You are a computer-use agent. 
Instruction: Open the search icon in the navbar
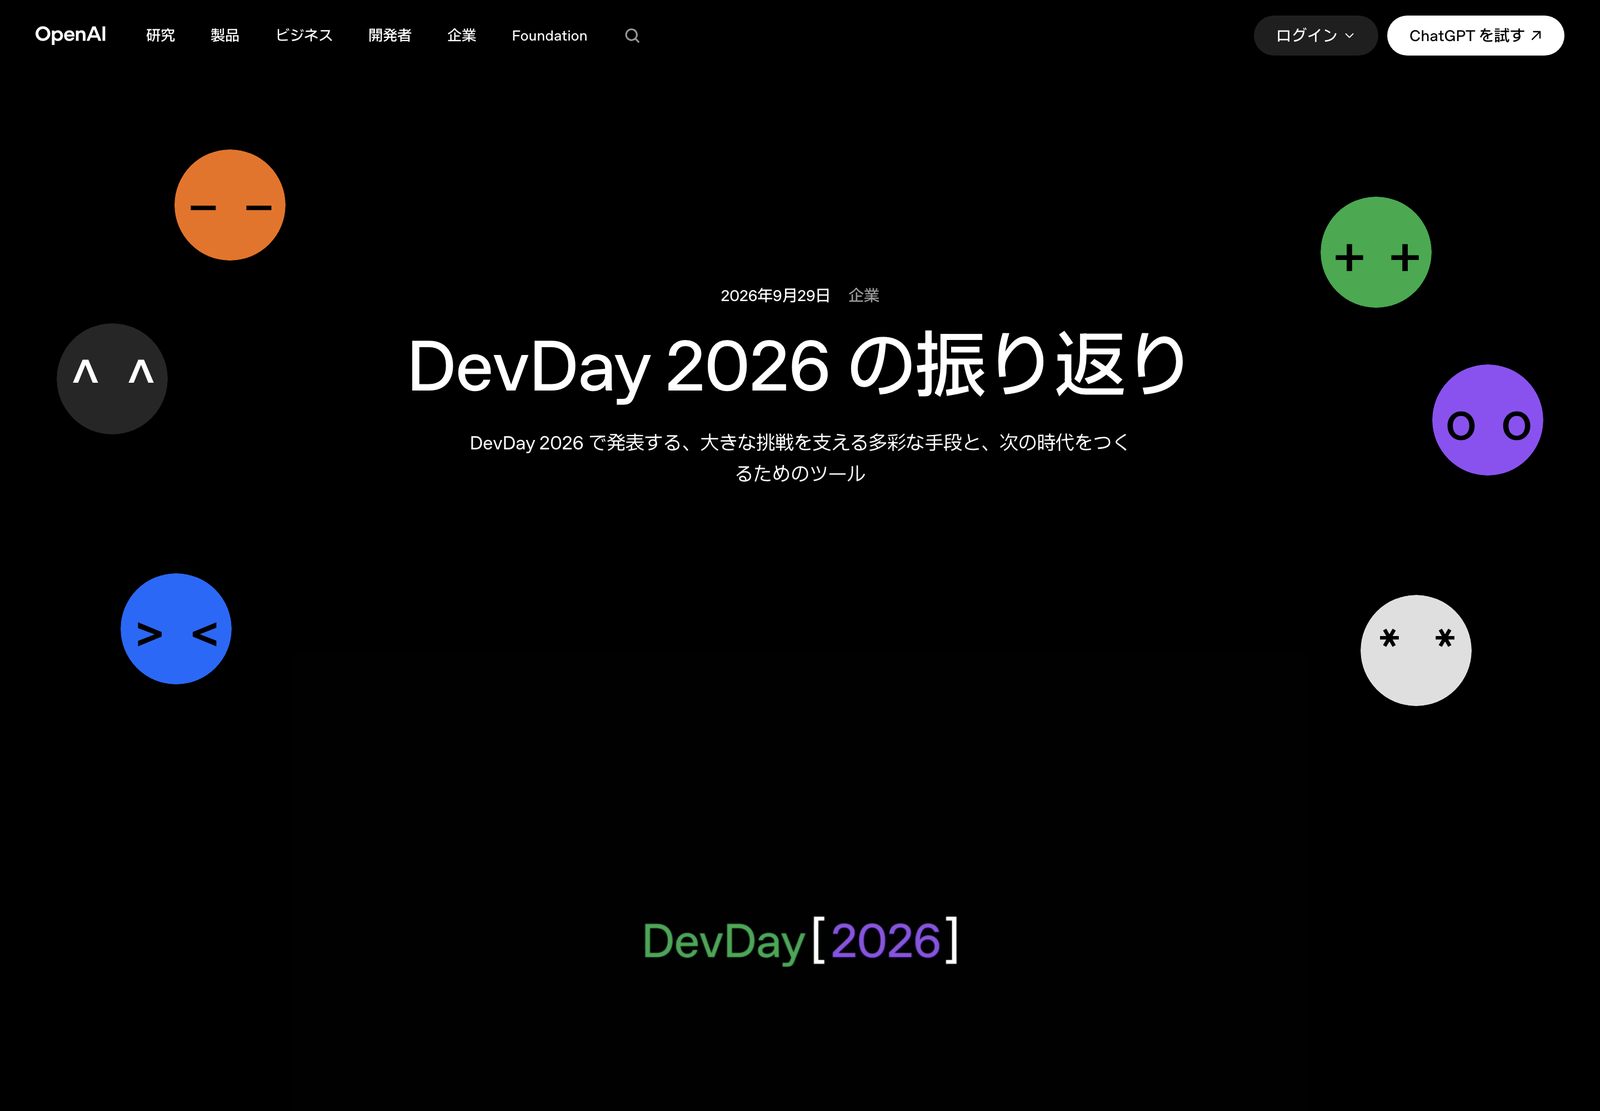(632, 36)
